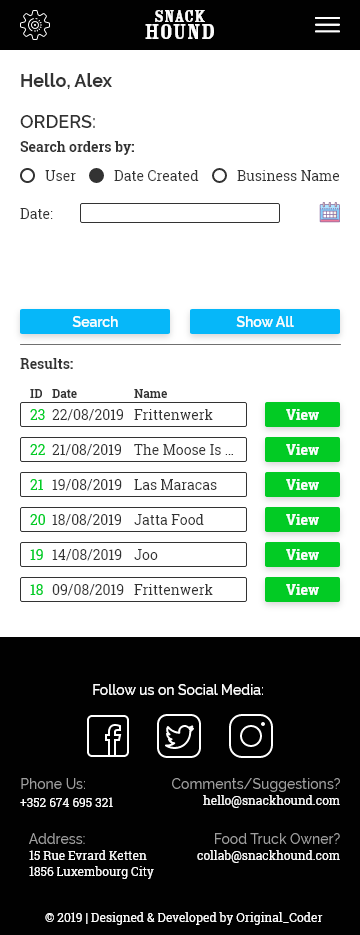Open the hamburger menu
The width and height of the screenshot is (360, 935).
(x=327, y=25)
